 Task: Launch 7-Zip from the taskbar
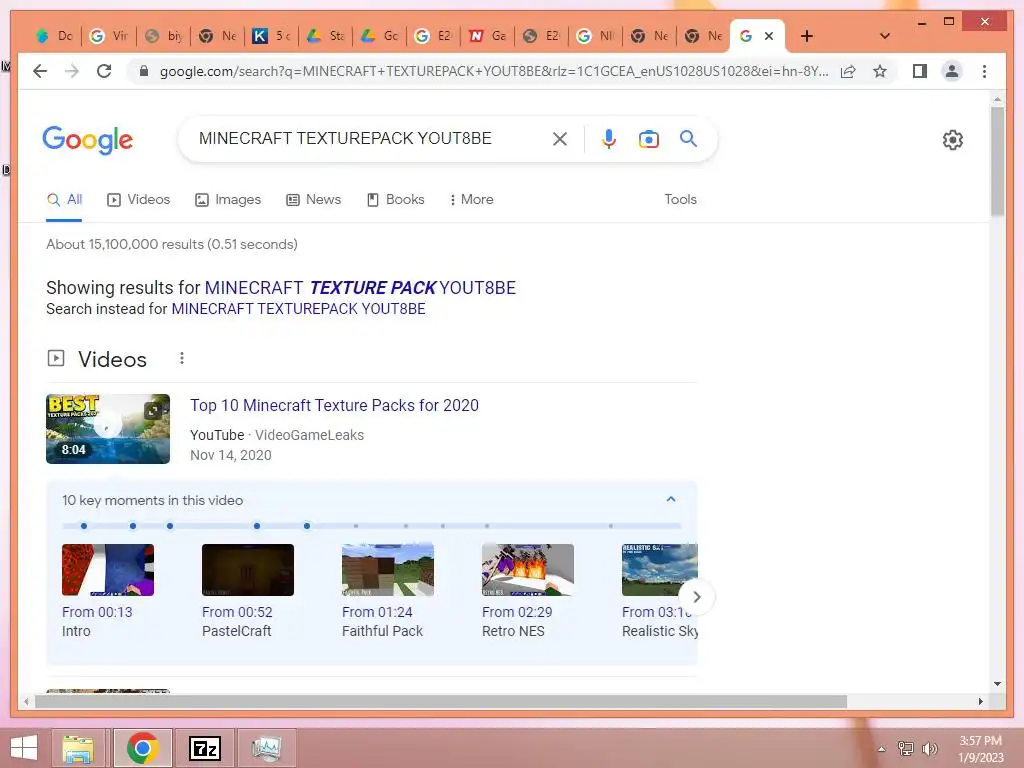point(204,748)
